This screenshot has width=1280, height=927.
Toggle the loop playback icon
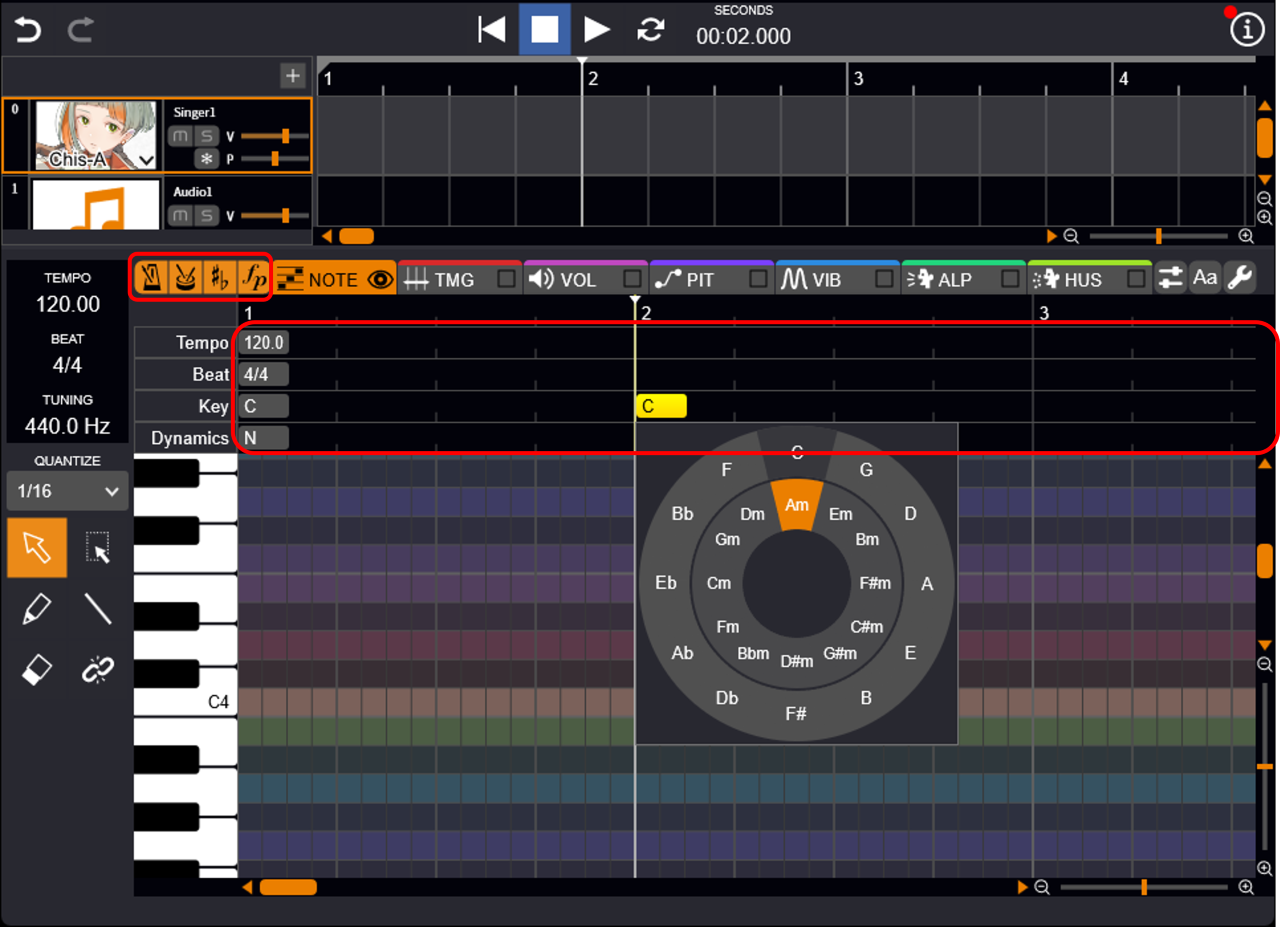pos(651,30)
